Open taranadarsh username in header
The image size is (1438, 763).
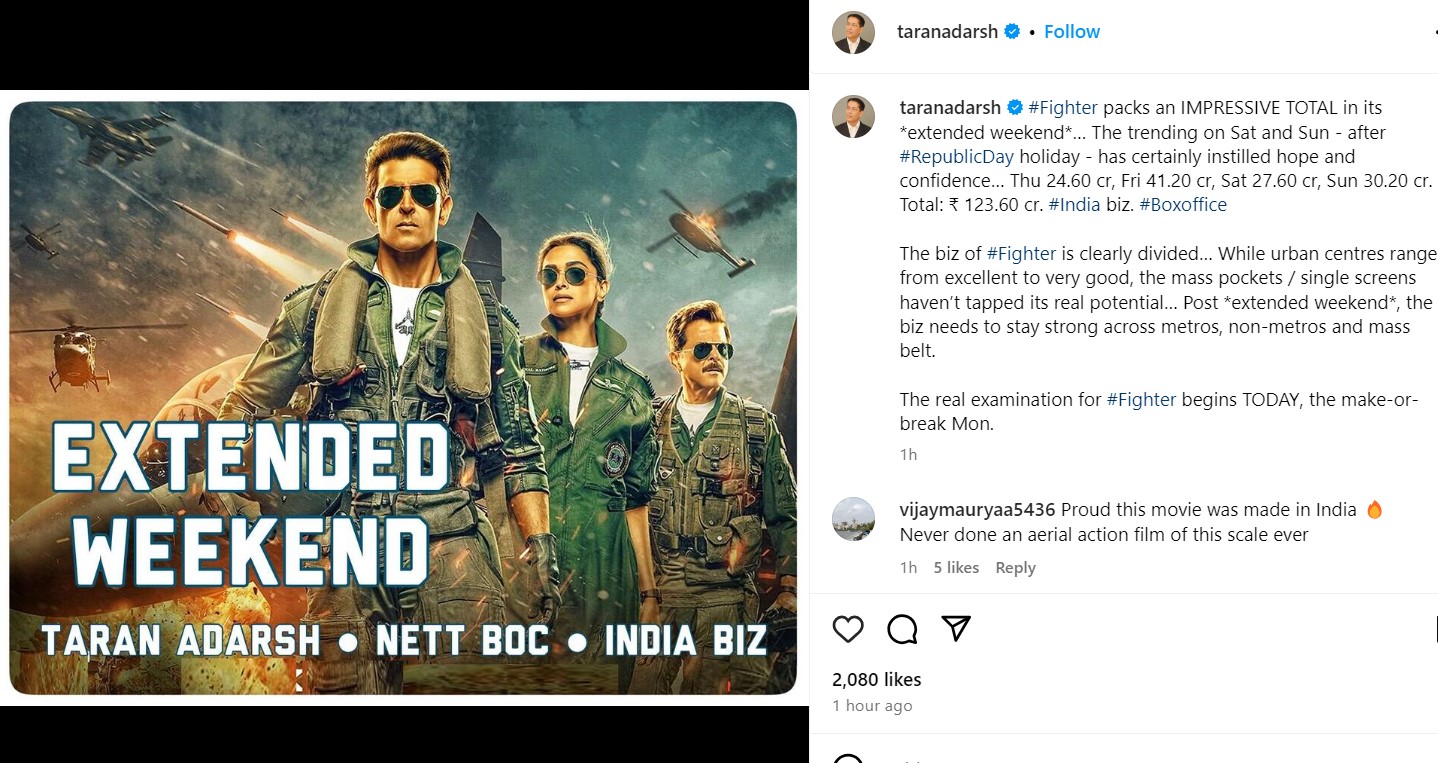tap(947, 32)
